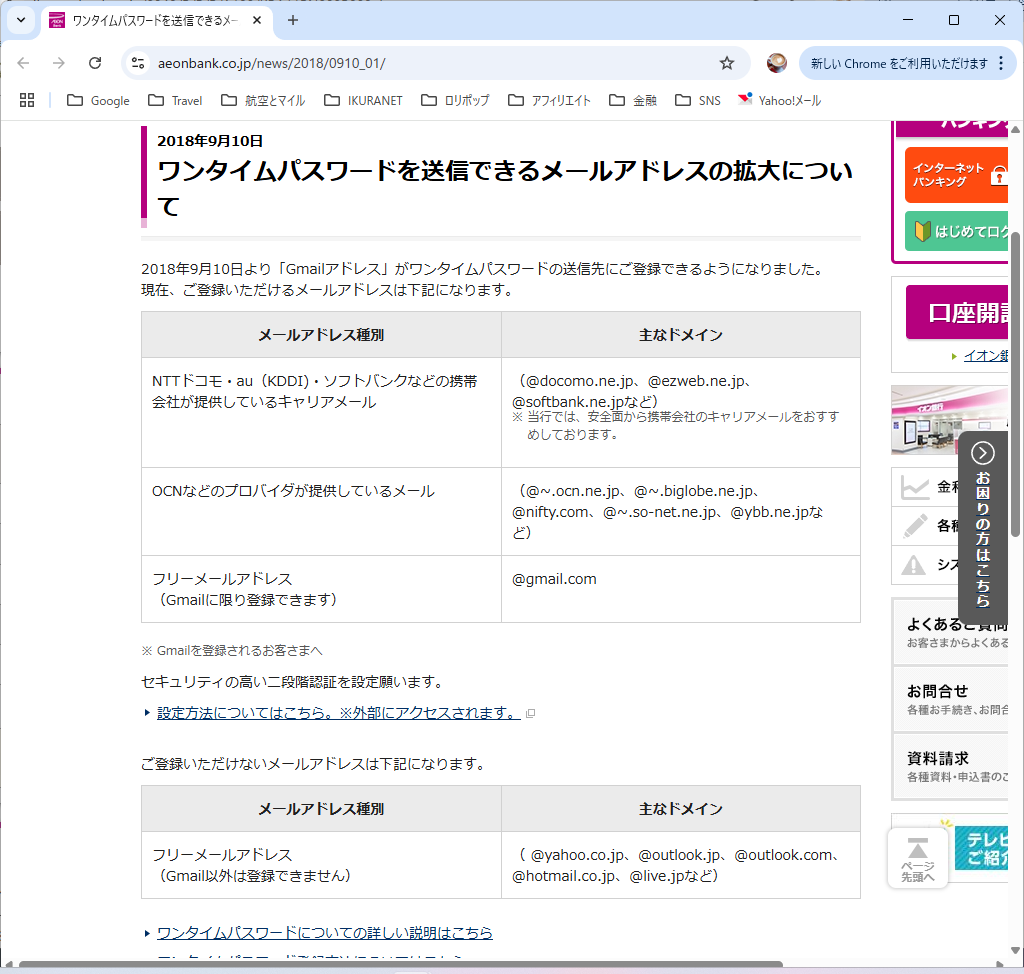Screen dimensions: 1024x974
Task: Bookmark this page with star icon
Action: tap(727, 63)
